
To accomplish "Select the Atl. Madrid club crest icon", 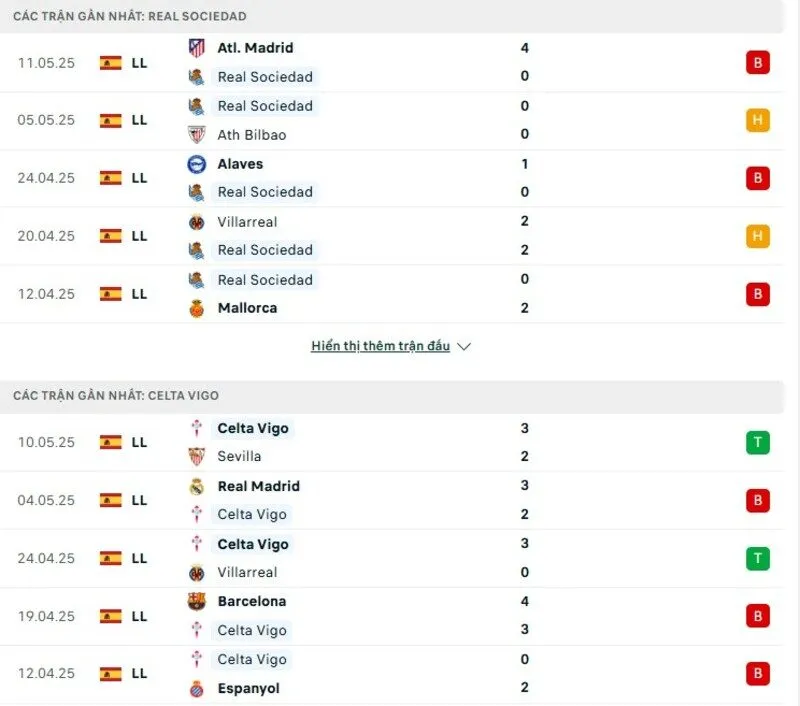I will 195,47.
